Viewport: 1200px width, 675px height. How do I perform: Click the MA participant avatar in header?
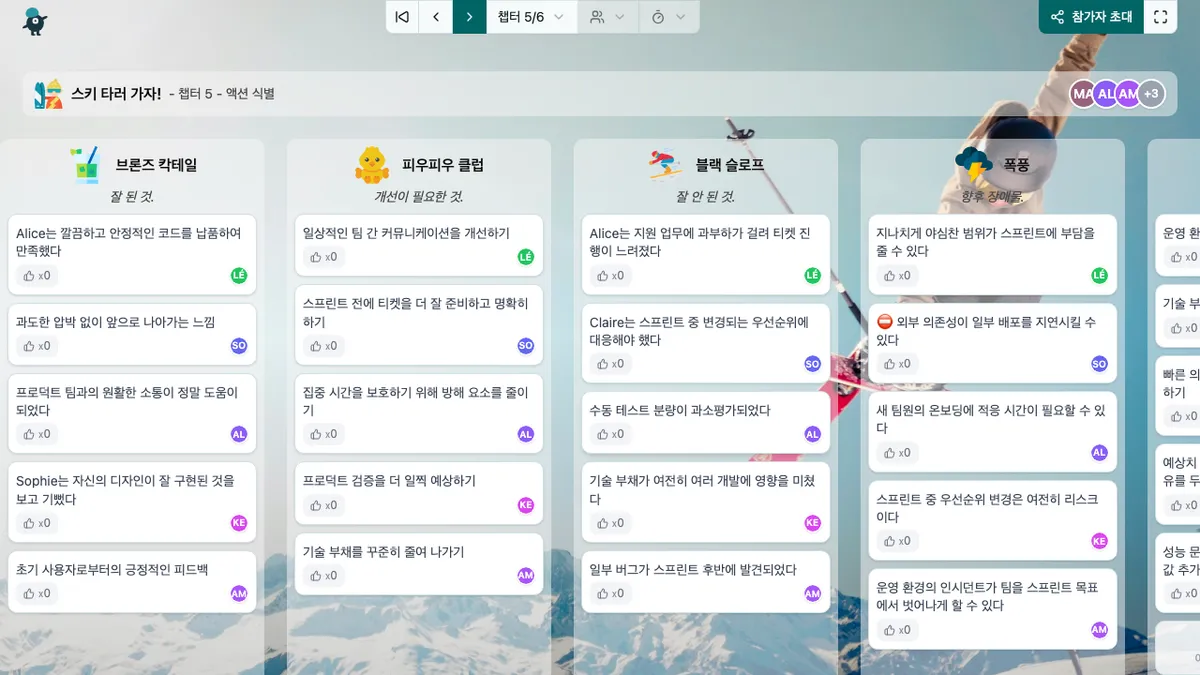click(1082, 94)
